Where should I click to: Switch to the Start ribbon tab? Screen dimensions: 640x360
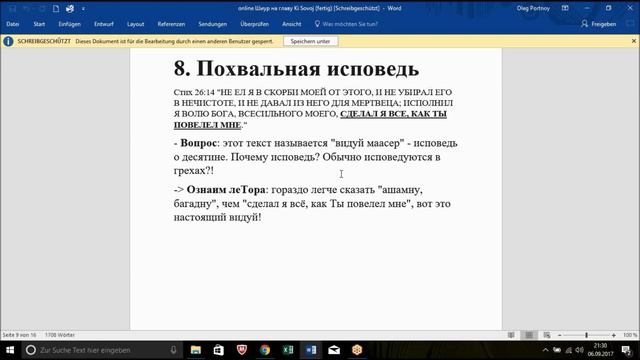pos(39,24)
